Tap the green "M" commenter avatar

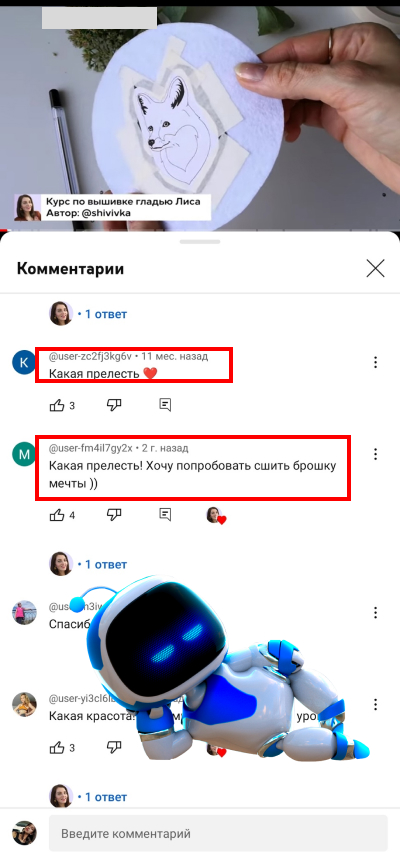24,454
